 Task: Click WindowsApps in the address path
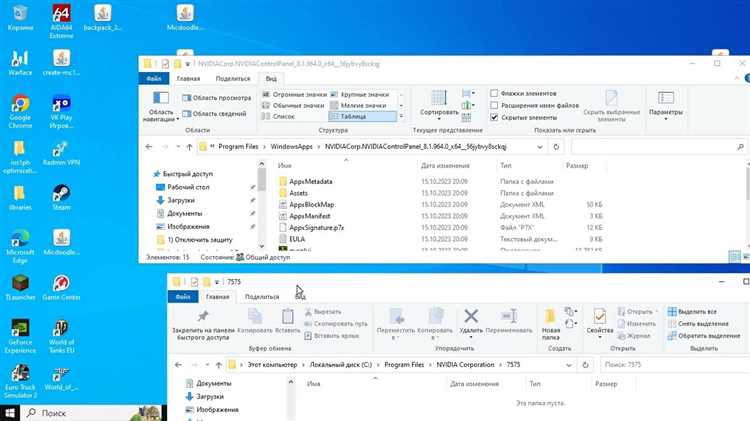tap(291, 147)
